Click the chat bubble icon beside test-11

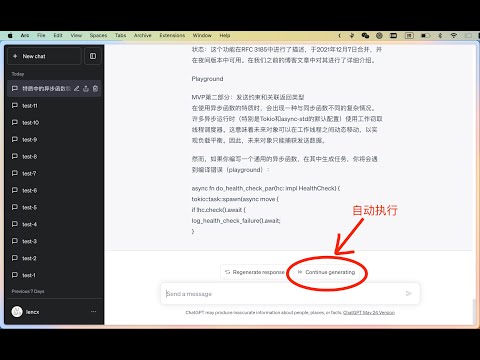(x=15, y=105)
